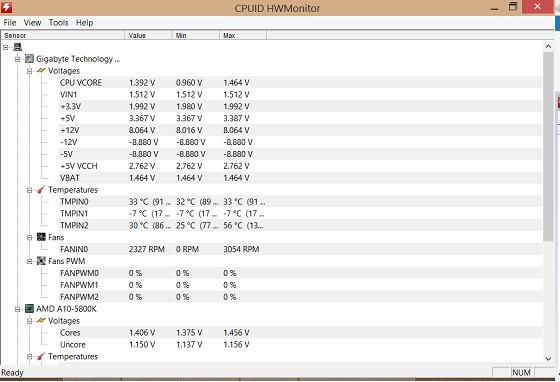
Task: Collapse the Fans PWM group
Action: 30,261
